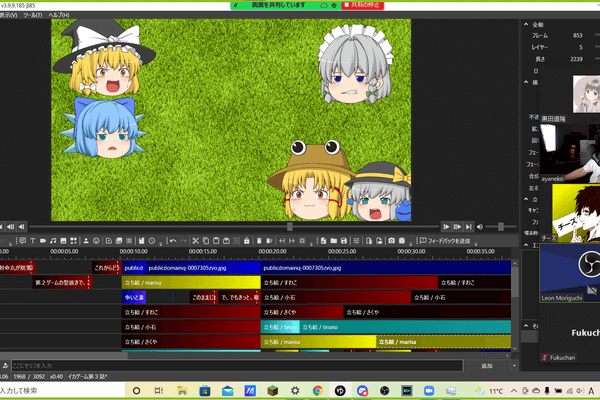Open the Chrome icon in the taskbar

pyautogui.click(x=317, y=391)
